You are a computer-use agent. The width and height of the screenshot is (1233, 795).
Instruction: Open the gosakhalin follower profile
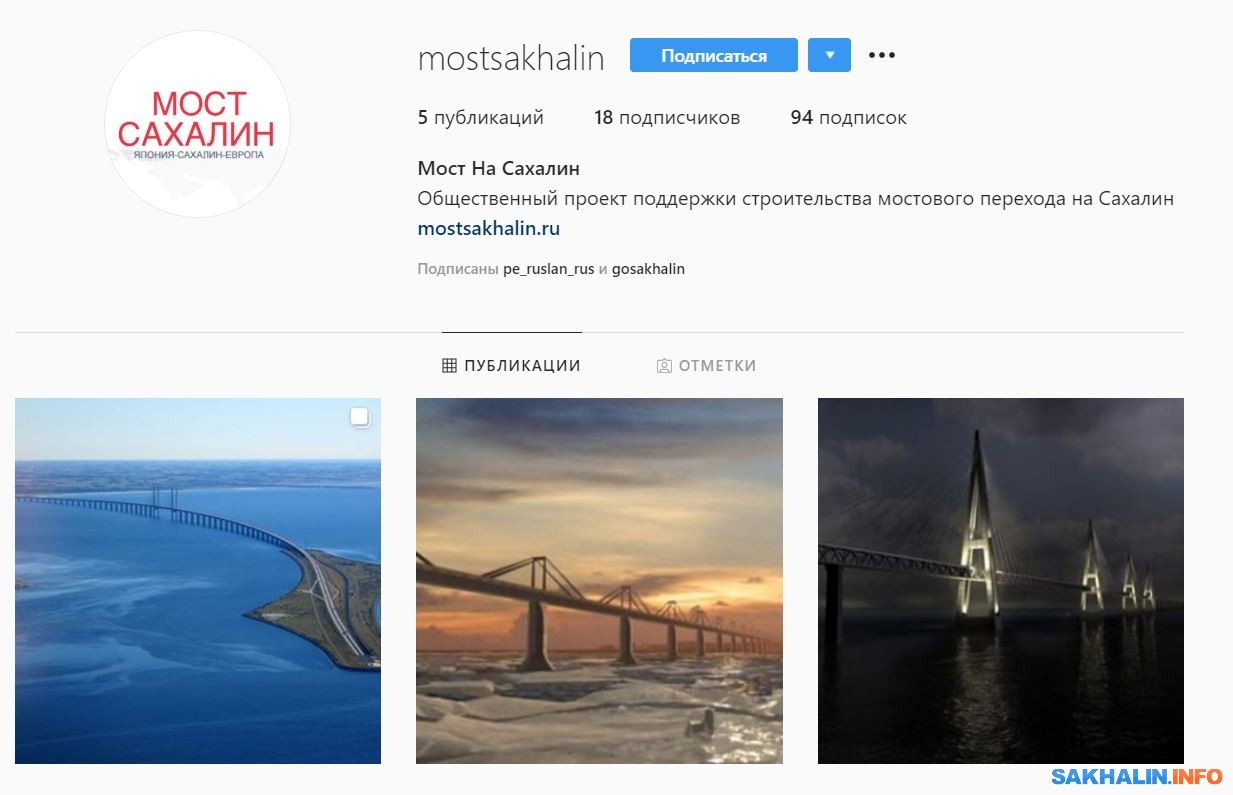pos(648,269)
